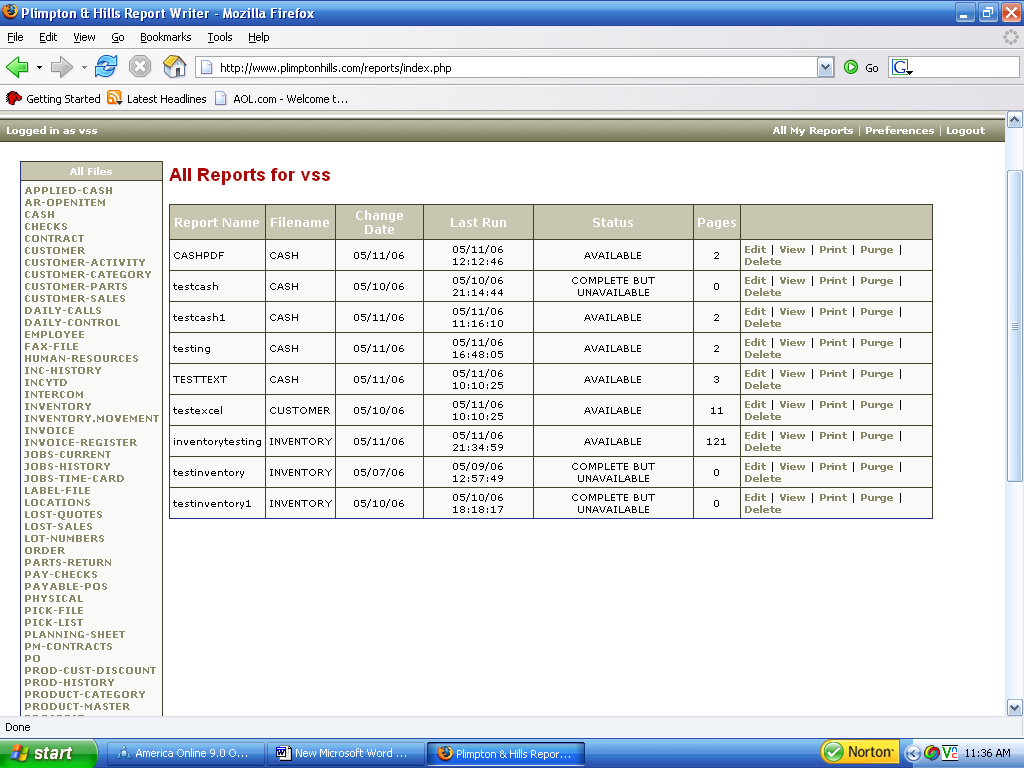Open the File menu
The height and width of the screenshot is (768, 1024).
click(15, 37)
